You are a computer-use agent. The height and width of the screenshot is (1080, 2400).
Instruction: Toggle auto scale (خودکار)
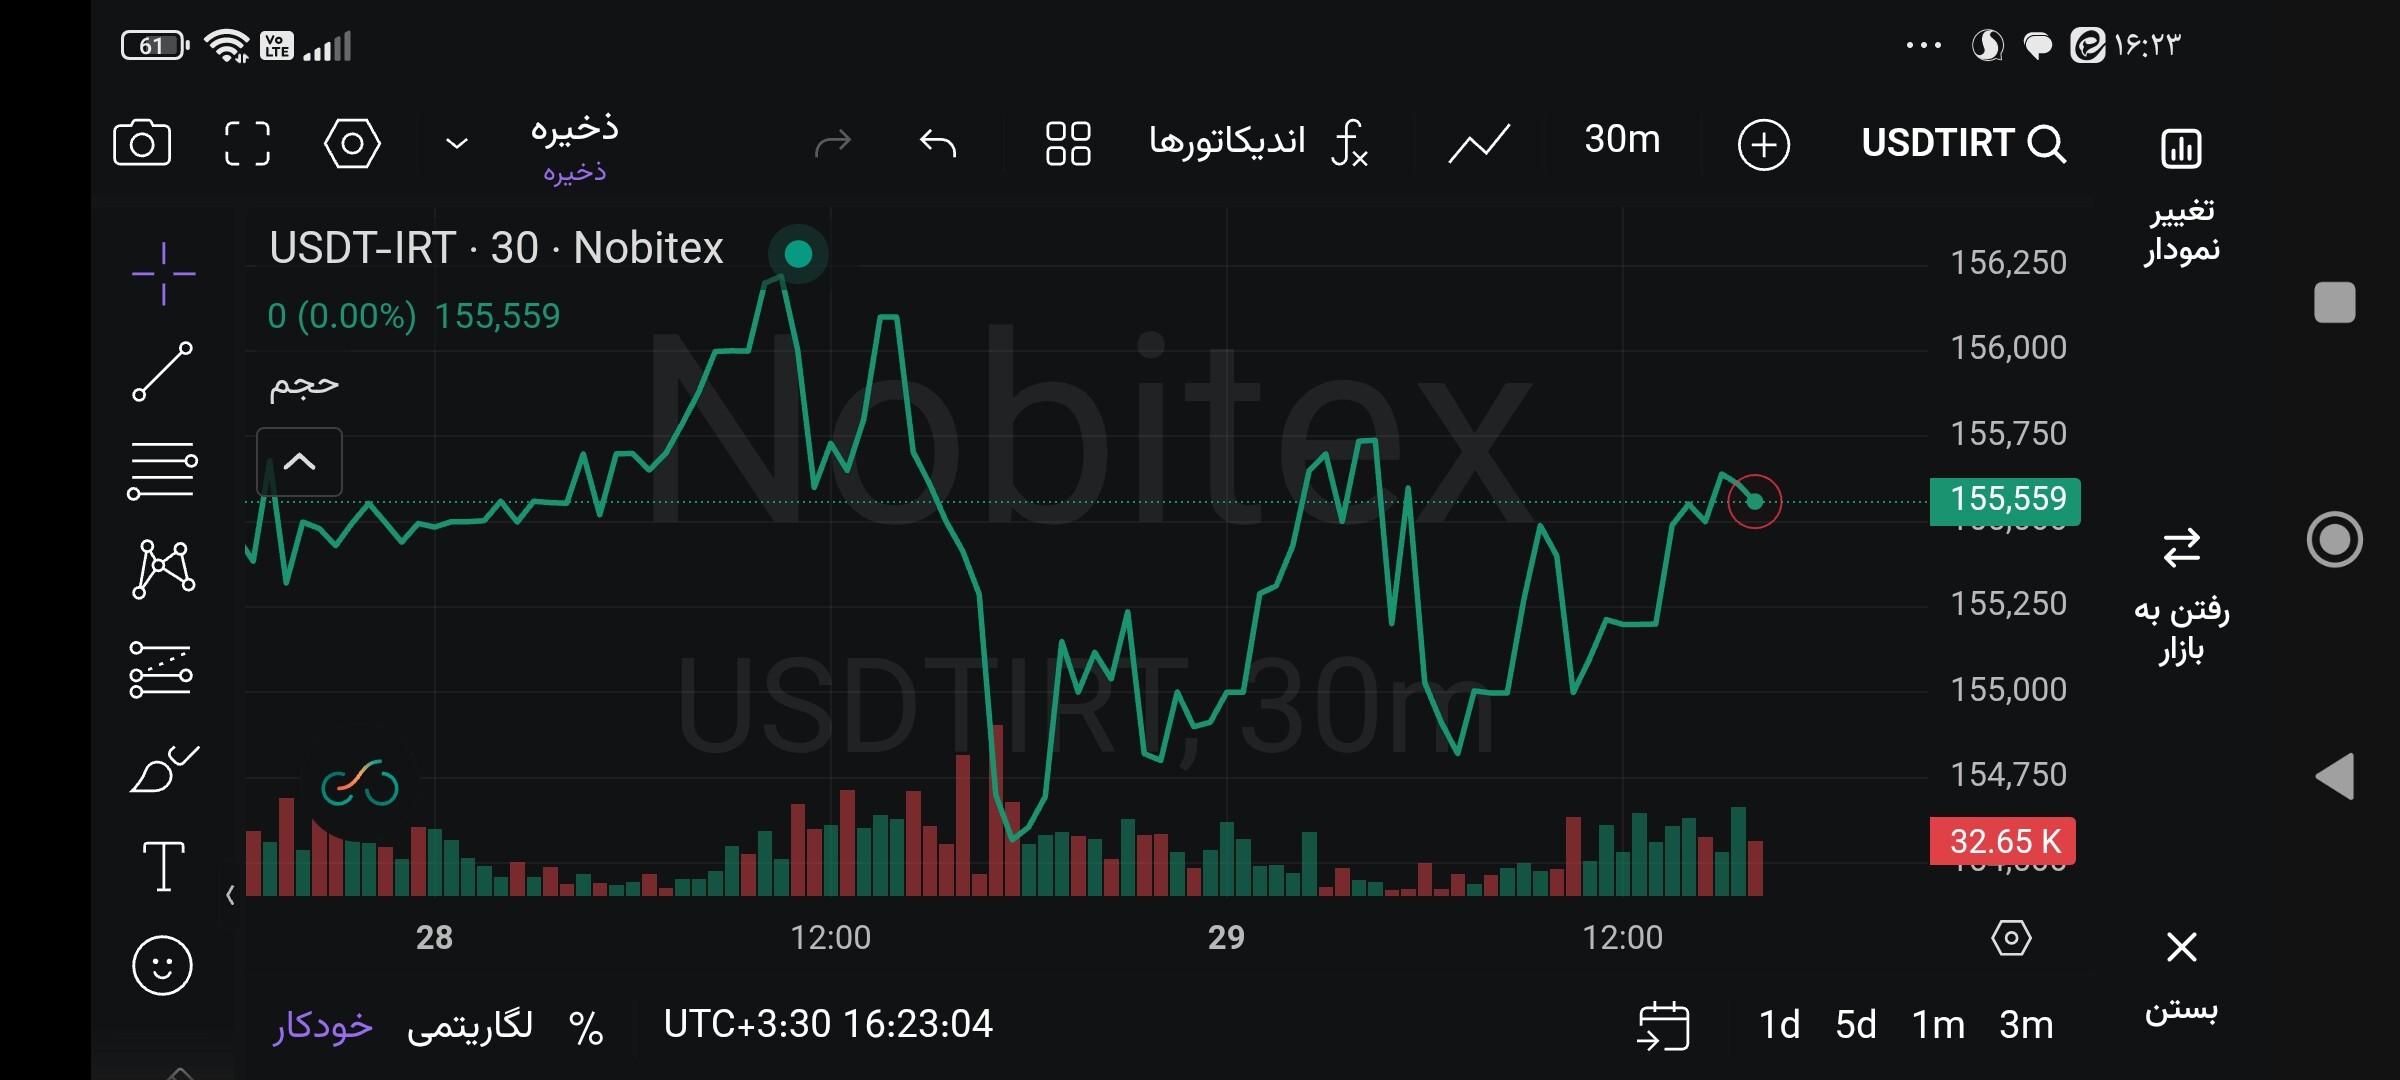(x=323, y=1025)
